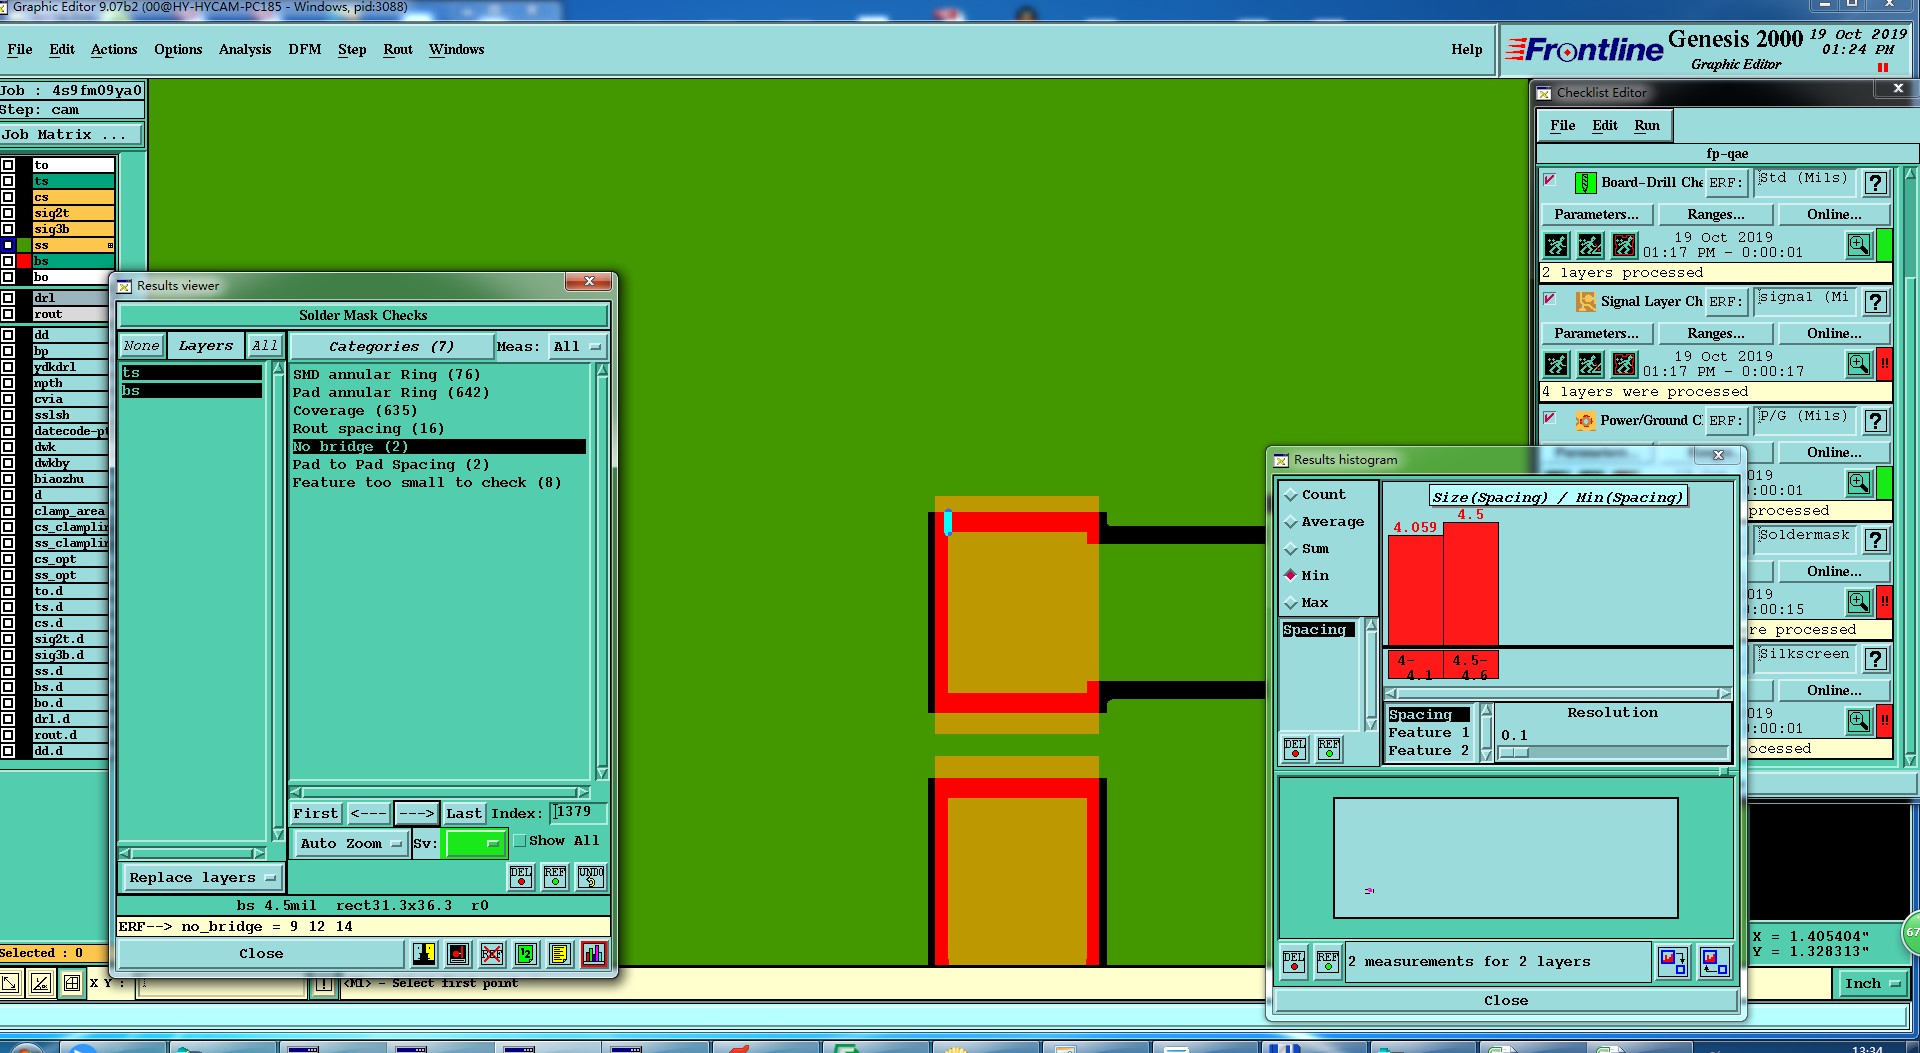Click histogram import-back arrow icon
Screen dimensions: 1920x1053
click(1715, 962)
